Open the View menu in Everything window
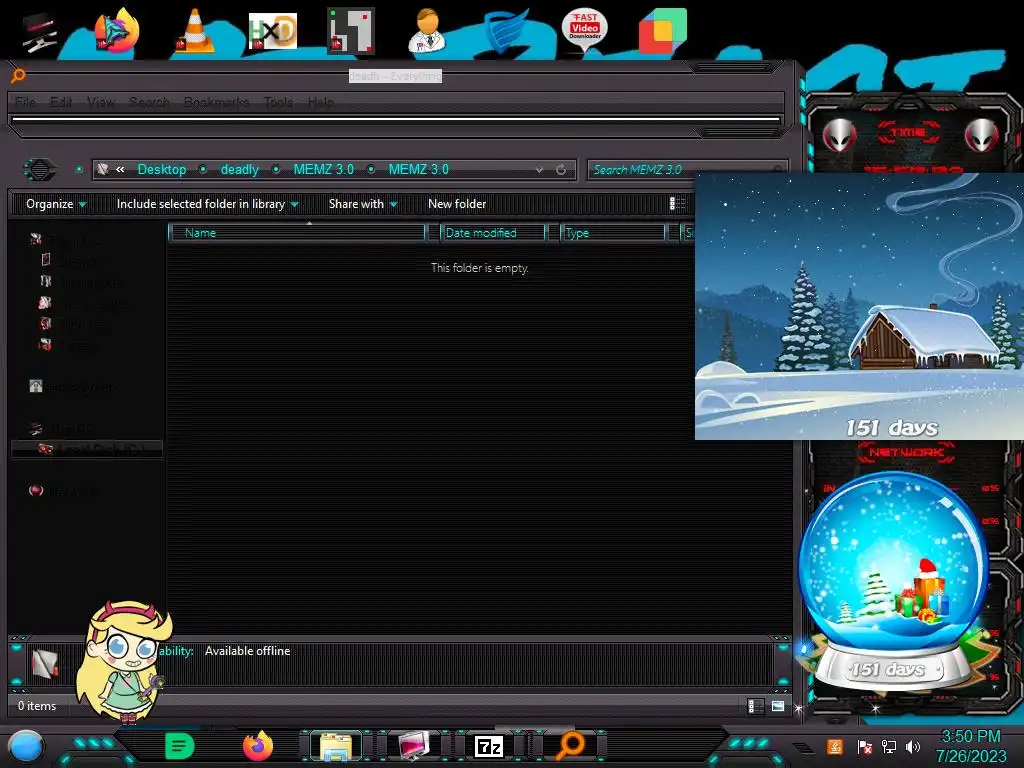1024x768 pixels. 101,102
